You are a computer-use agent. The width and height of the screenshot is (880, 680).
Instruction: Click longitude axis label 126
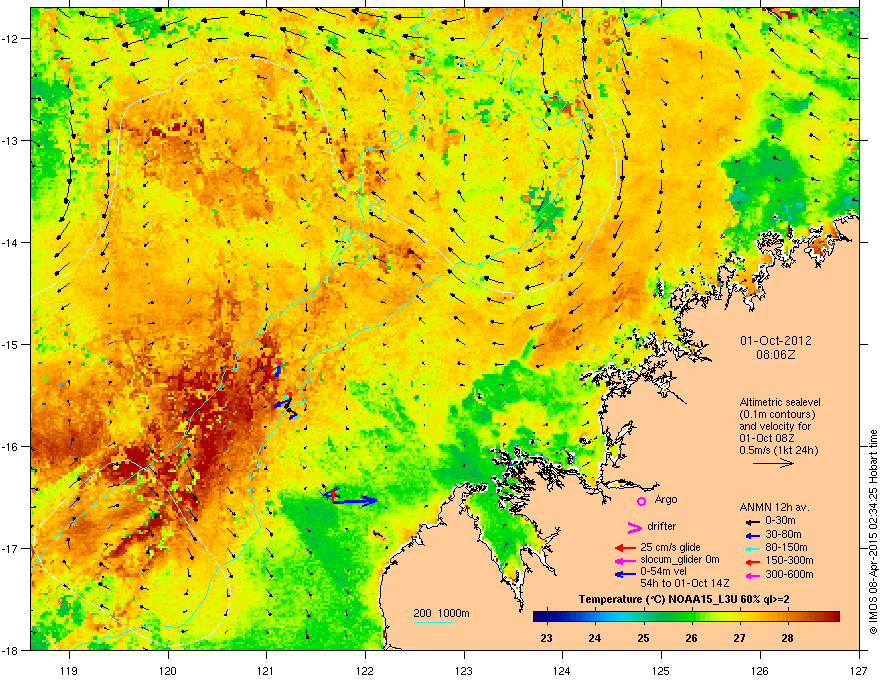pos(760,670)
